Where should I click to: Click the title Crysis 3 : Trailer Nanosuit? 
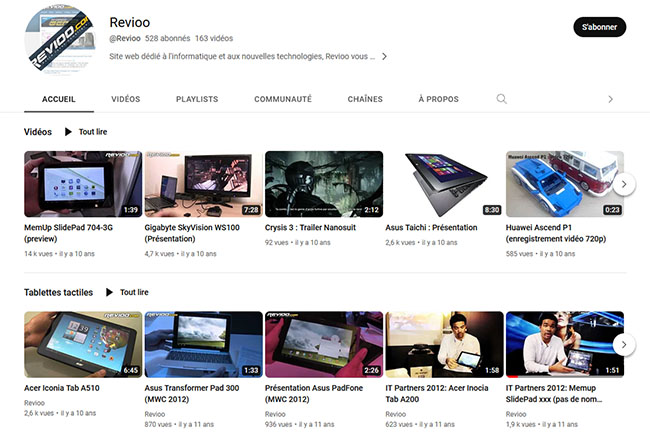click(x=310, y=228)
